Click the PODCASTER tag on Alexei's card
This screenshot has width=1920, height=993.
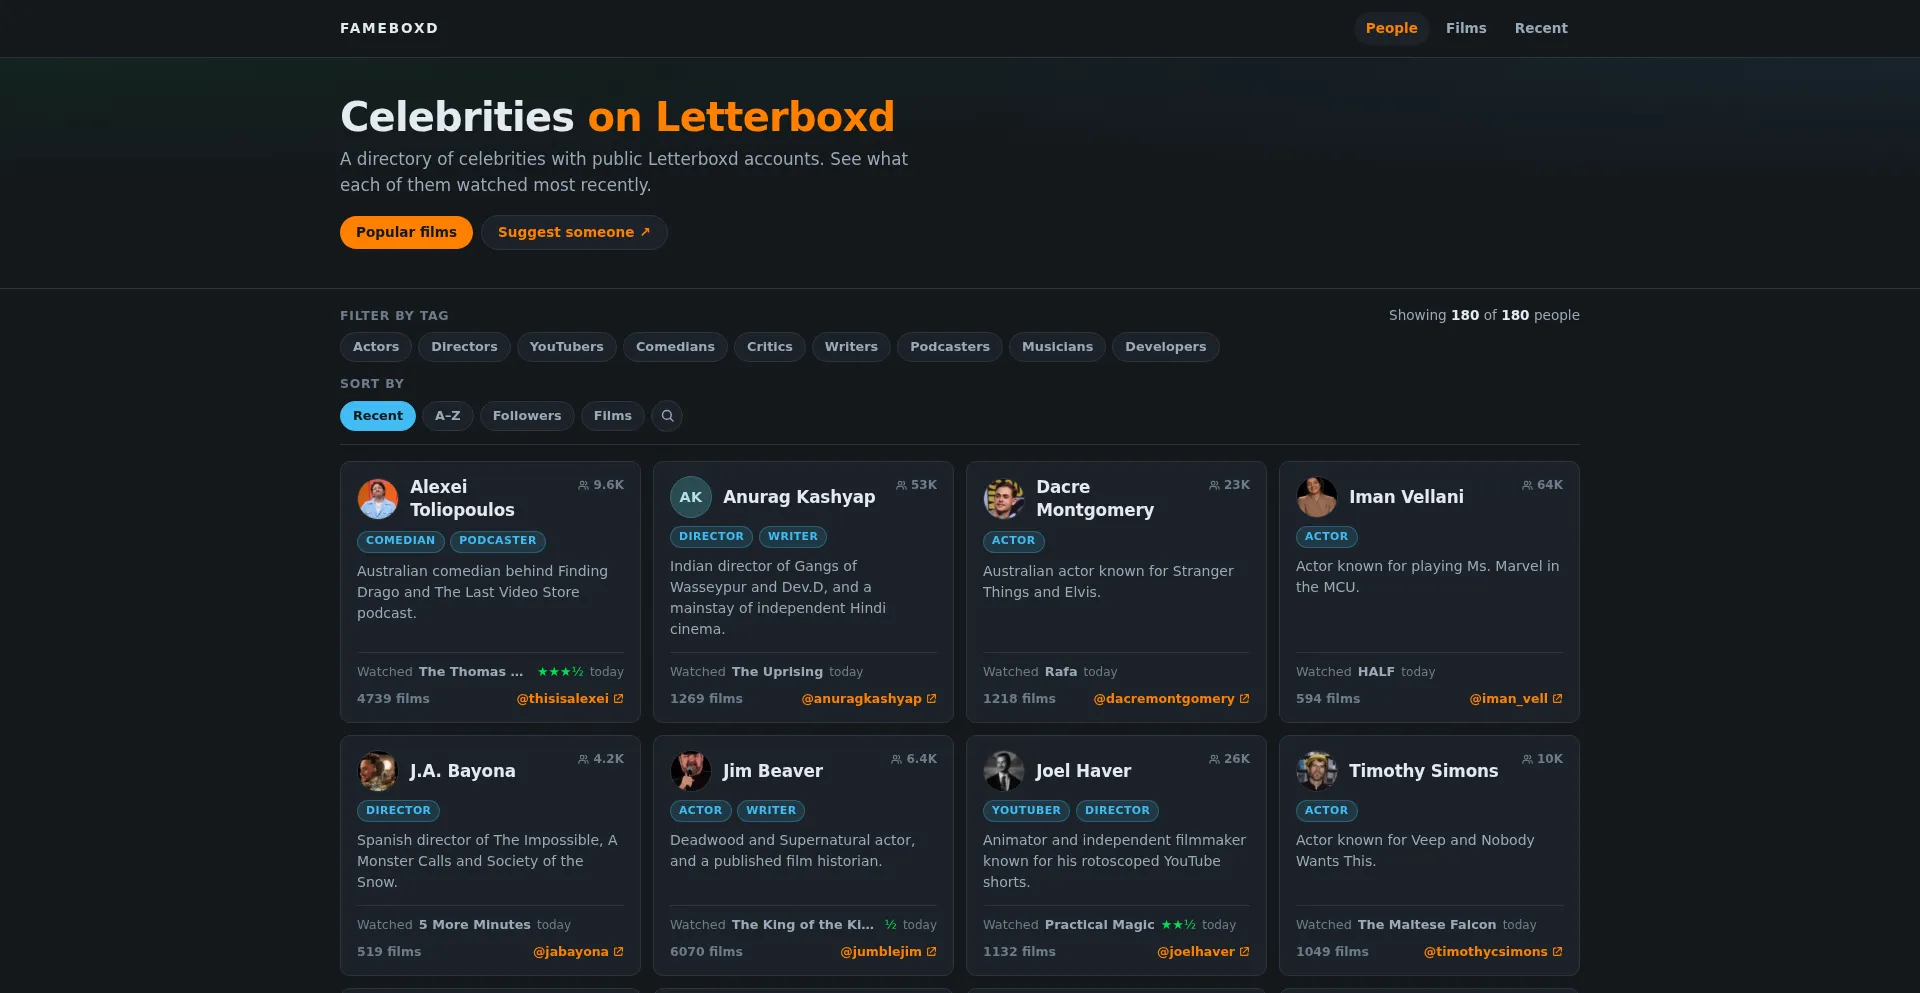pyautogui.click(x=498, y=541)
